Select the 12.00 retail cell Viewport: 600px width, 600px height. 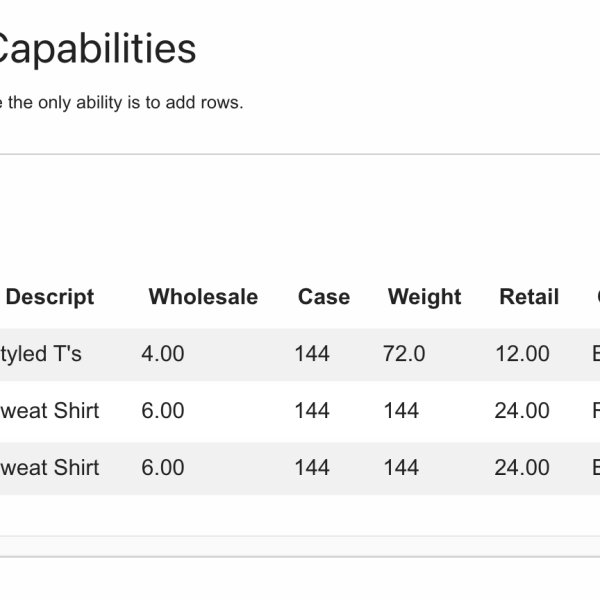pos(522,353)
